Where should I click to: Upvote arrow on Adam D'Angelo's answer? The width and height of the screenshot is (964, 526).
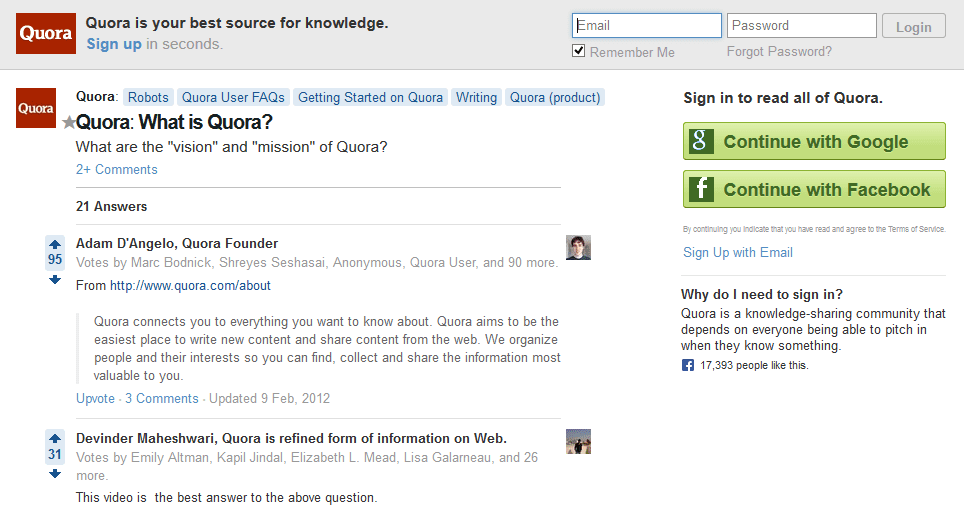[55, 244]
